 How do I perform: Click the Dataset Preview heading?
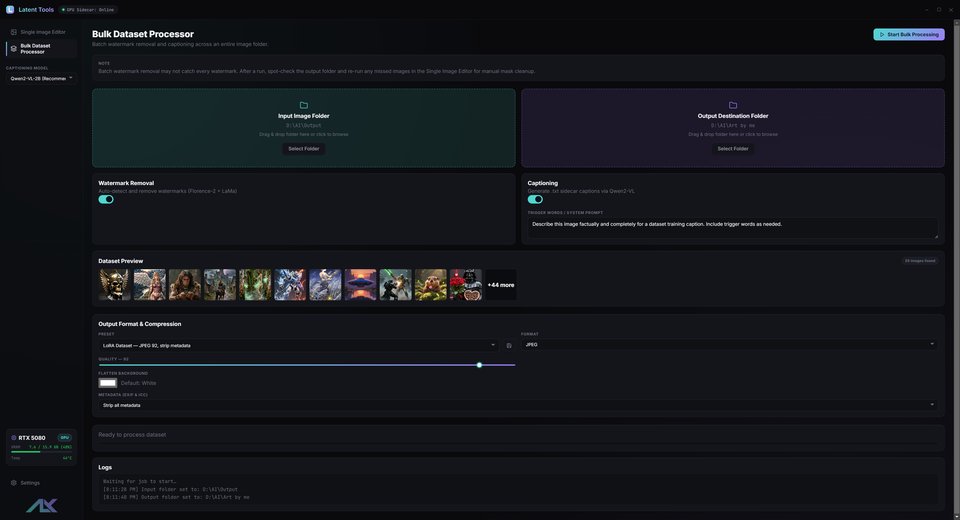(x=121, y=261)
